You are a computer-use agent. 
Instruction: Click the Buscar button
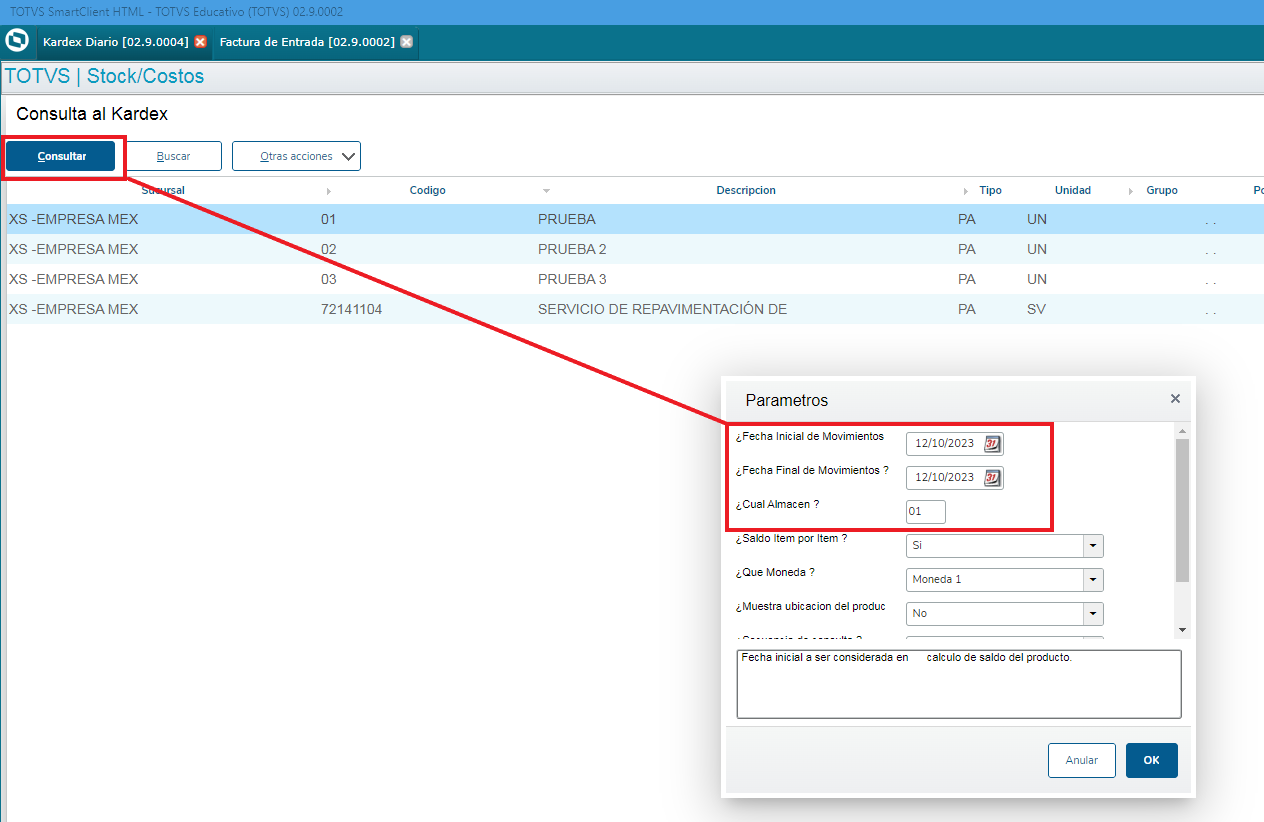click(x=174, y=156)
